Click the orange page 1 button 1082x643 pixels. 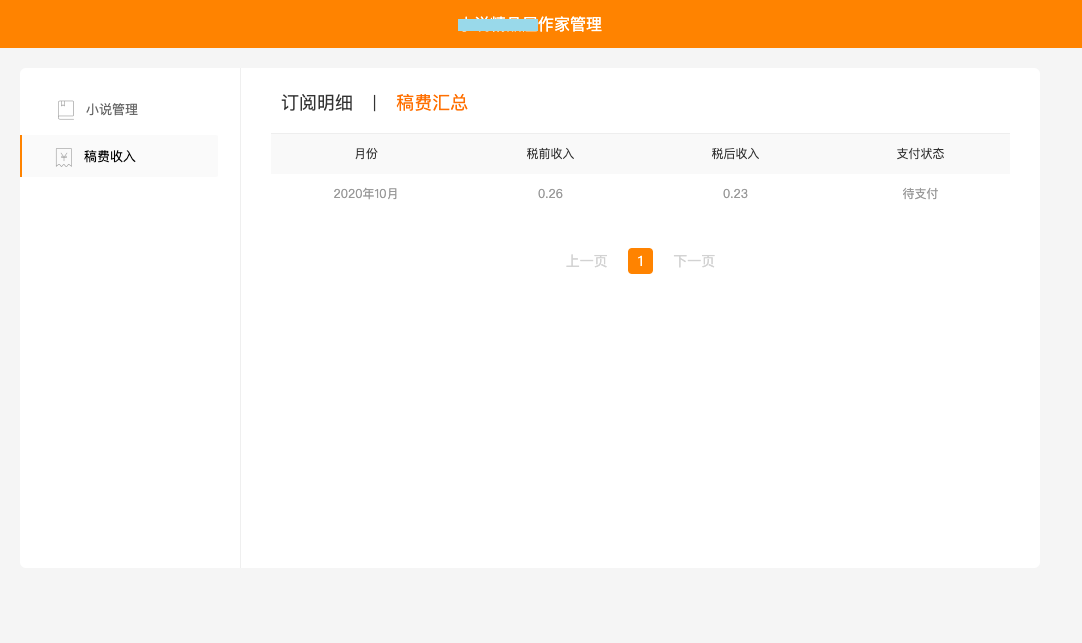point(640,261)
